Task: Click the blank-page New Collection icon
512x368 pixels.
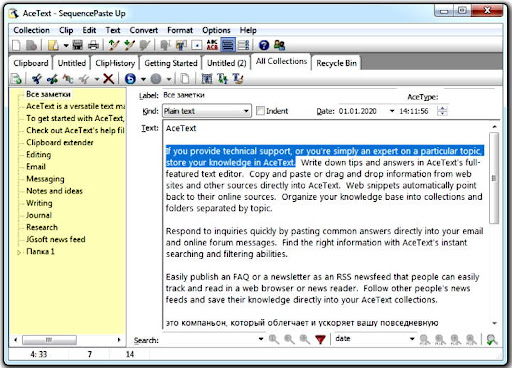Action: (x=16, y=45)
